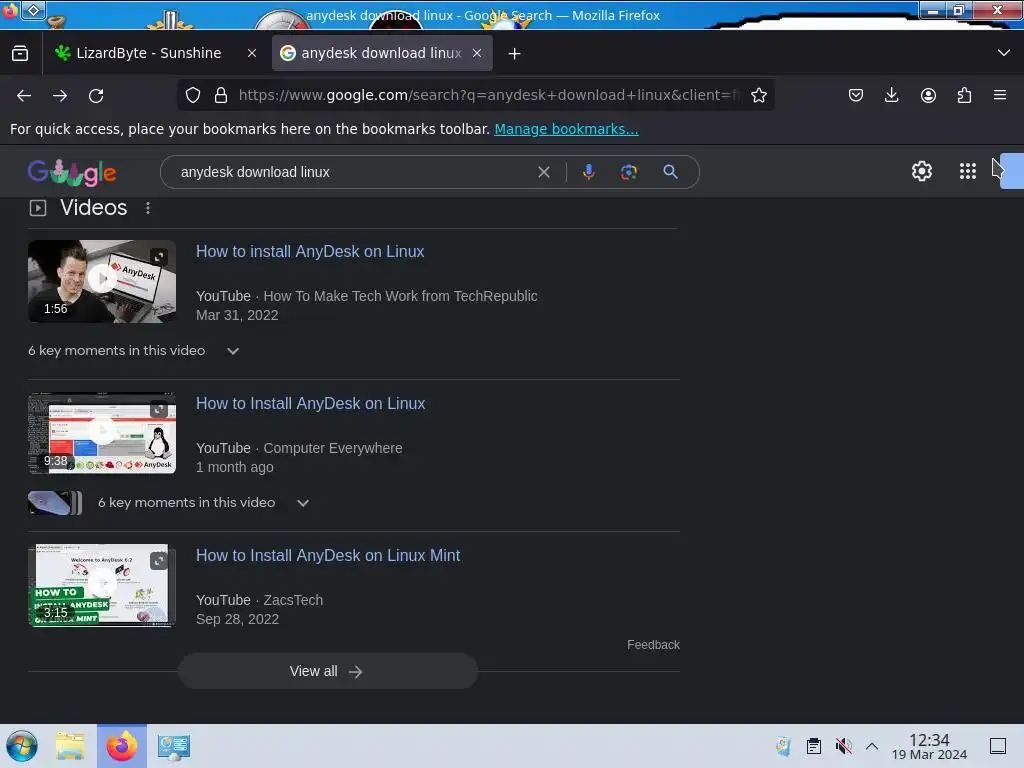This screenshot has height=768, width=1024.
Task: Open Save to Pocket icon
Action: [856, 95]
